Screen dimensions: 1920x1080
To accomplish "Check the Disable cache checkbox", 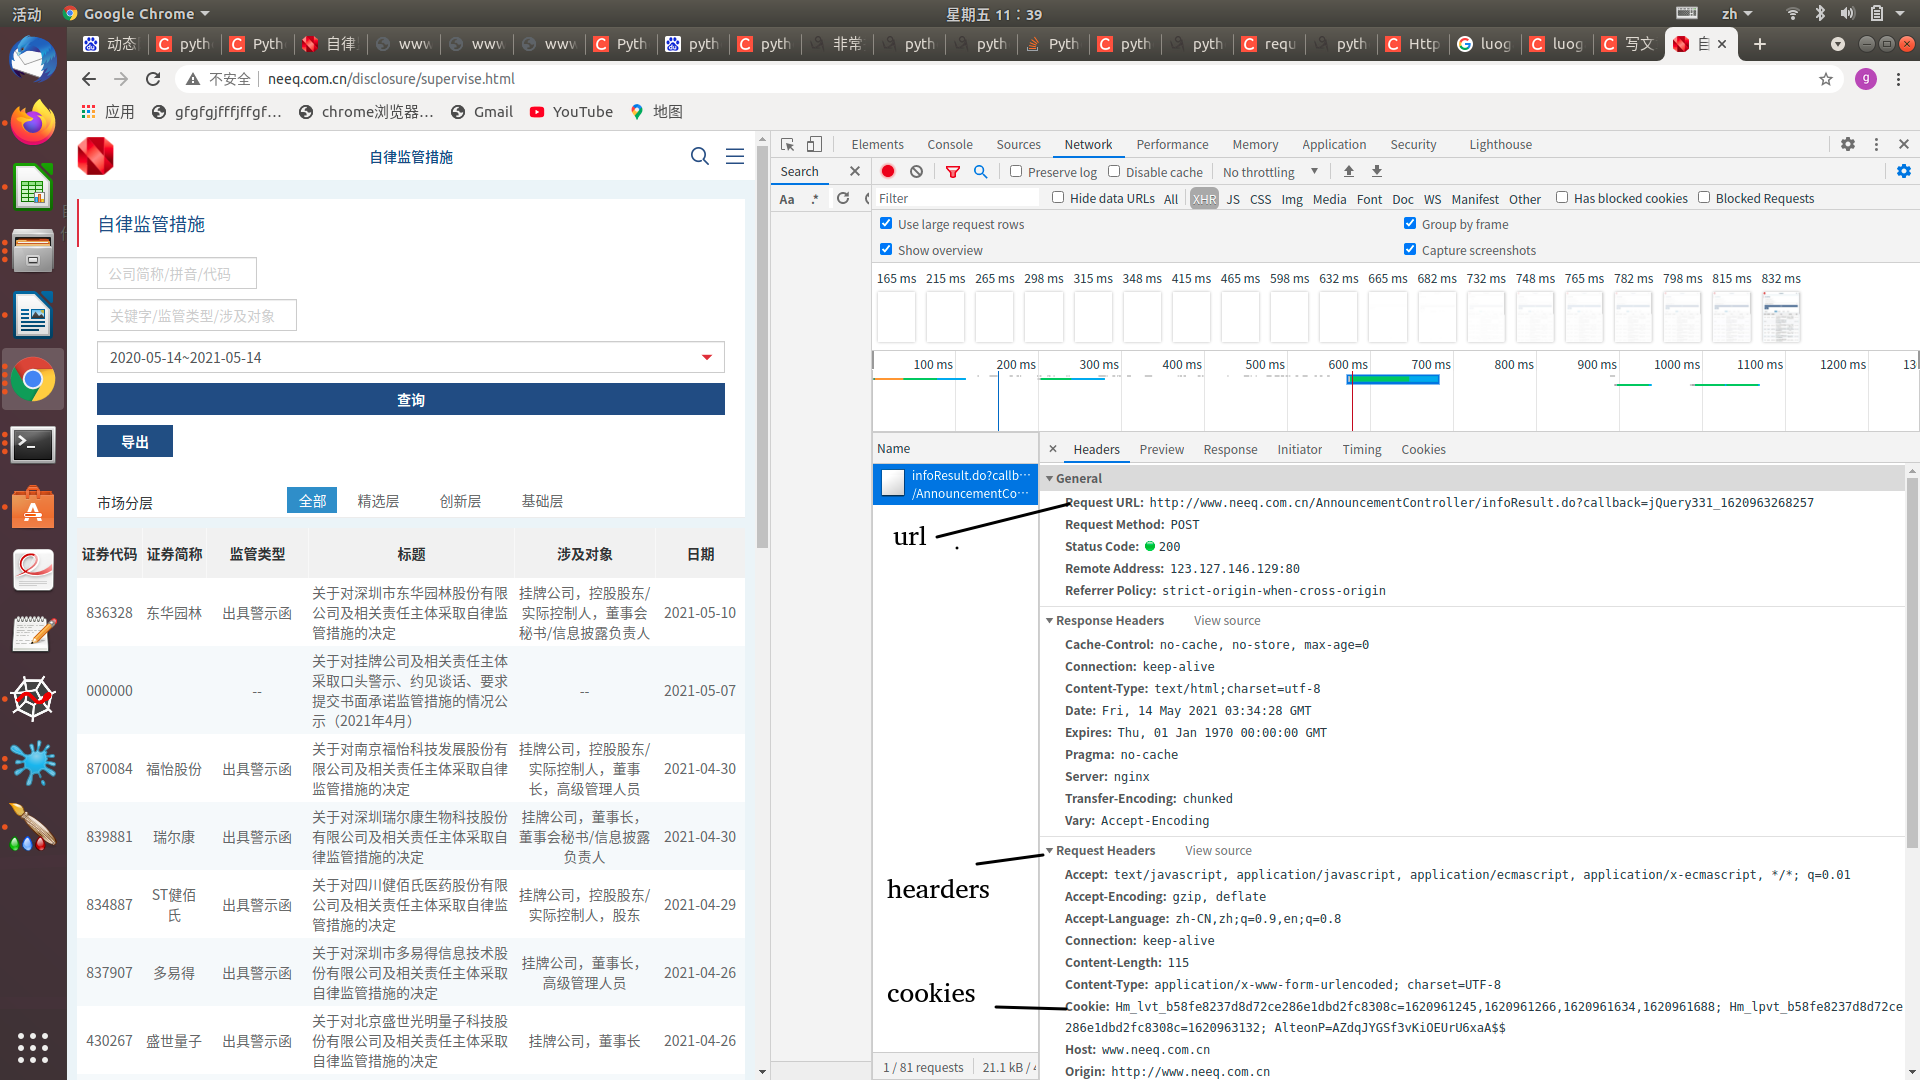I will [x=1114, y=172].
